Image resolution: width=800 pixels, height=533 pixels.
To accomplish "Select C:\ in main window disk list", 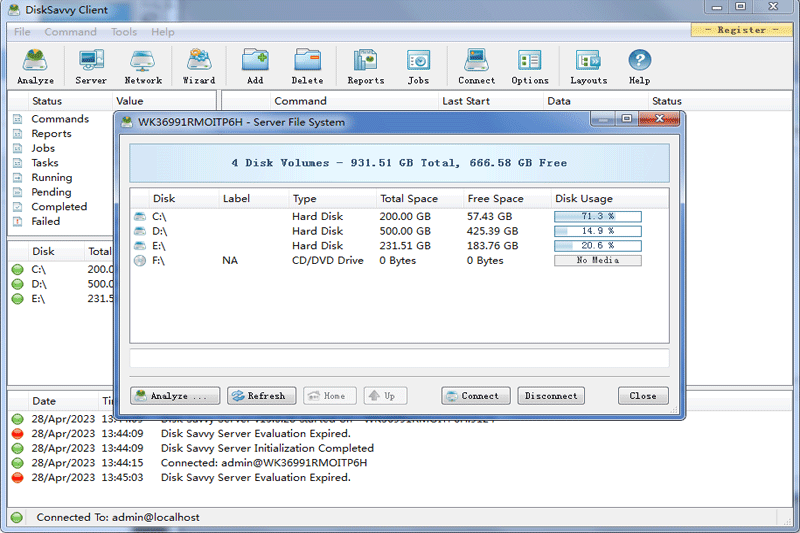I will pyautogui.click(x=39, y=269).
